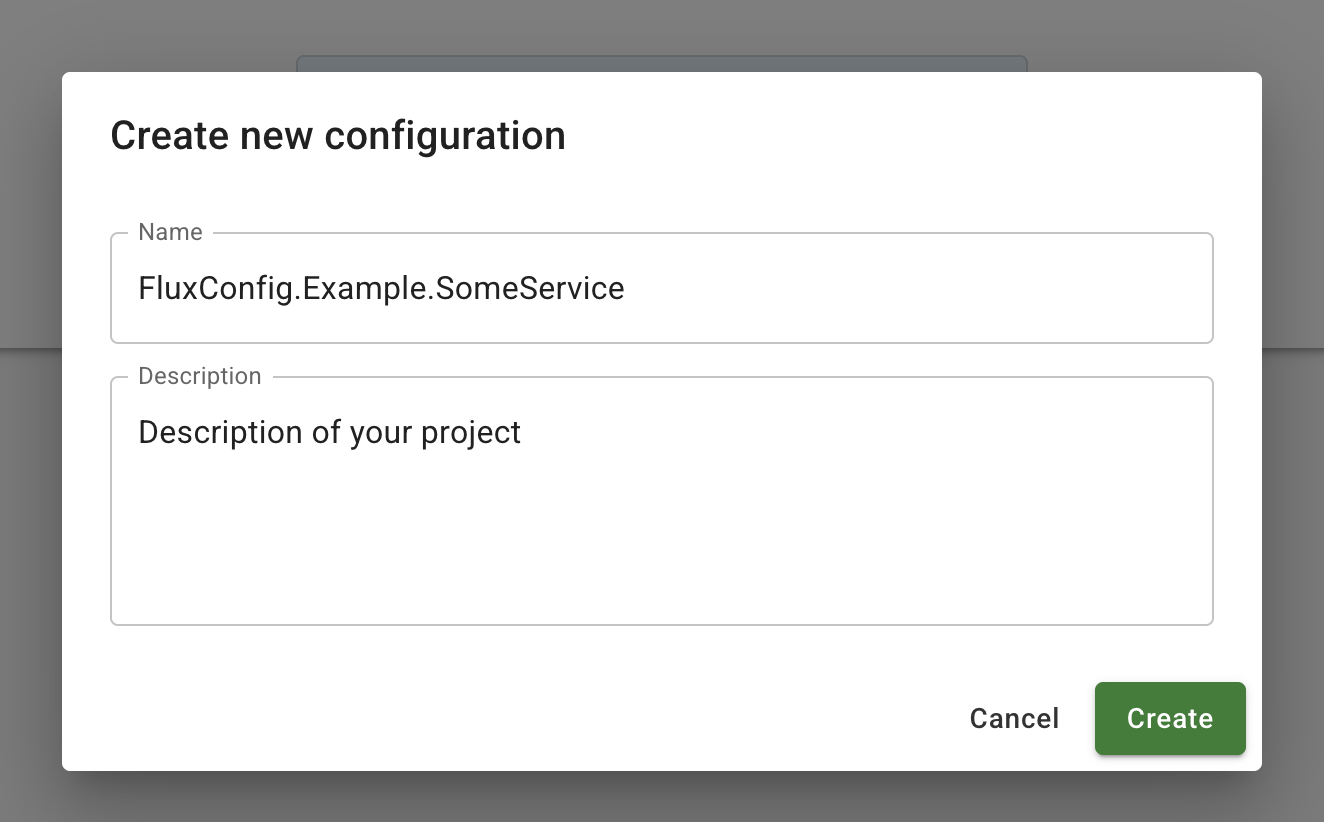Click the empty bottom area of Description box
Viewport: 1324px width, 822px height.
pyautogui.click(x=660, y=570)
